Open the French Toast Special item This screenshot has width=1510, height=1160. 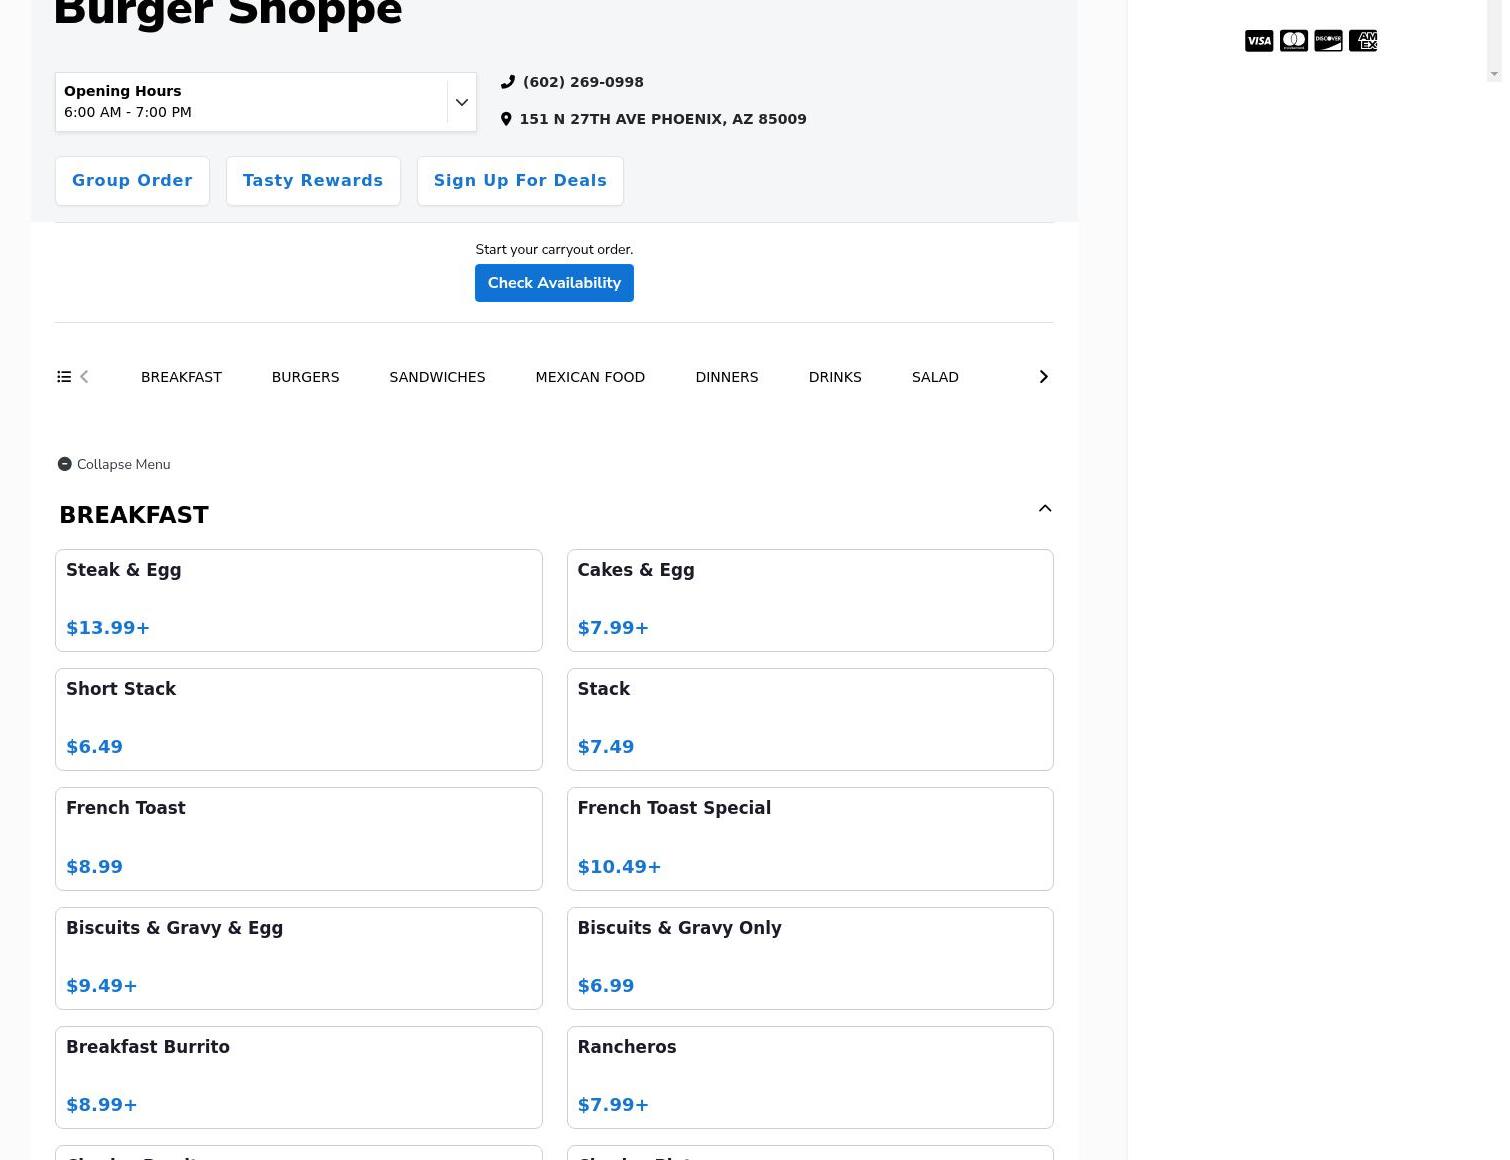(810, 839)
